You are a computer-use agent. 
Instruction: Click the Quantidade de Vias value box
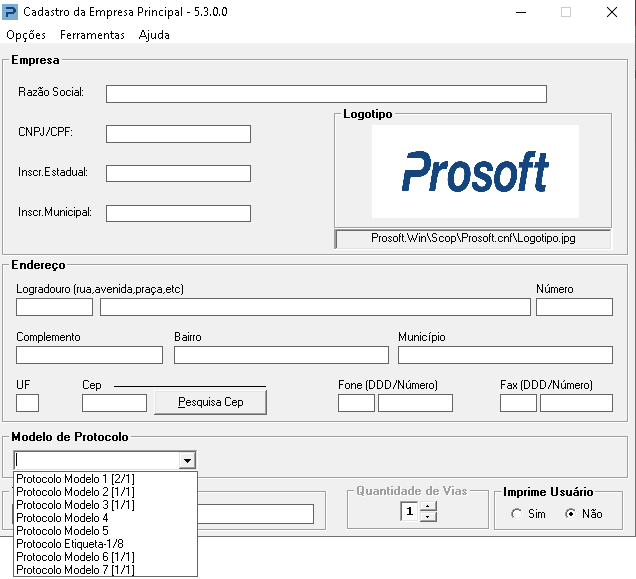tap(409, 511)
